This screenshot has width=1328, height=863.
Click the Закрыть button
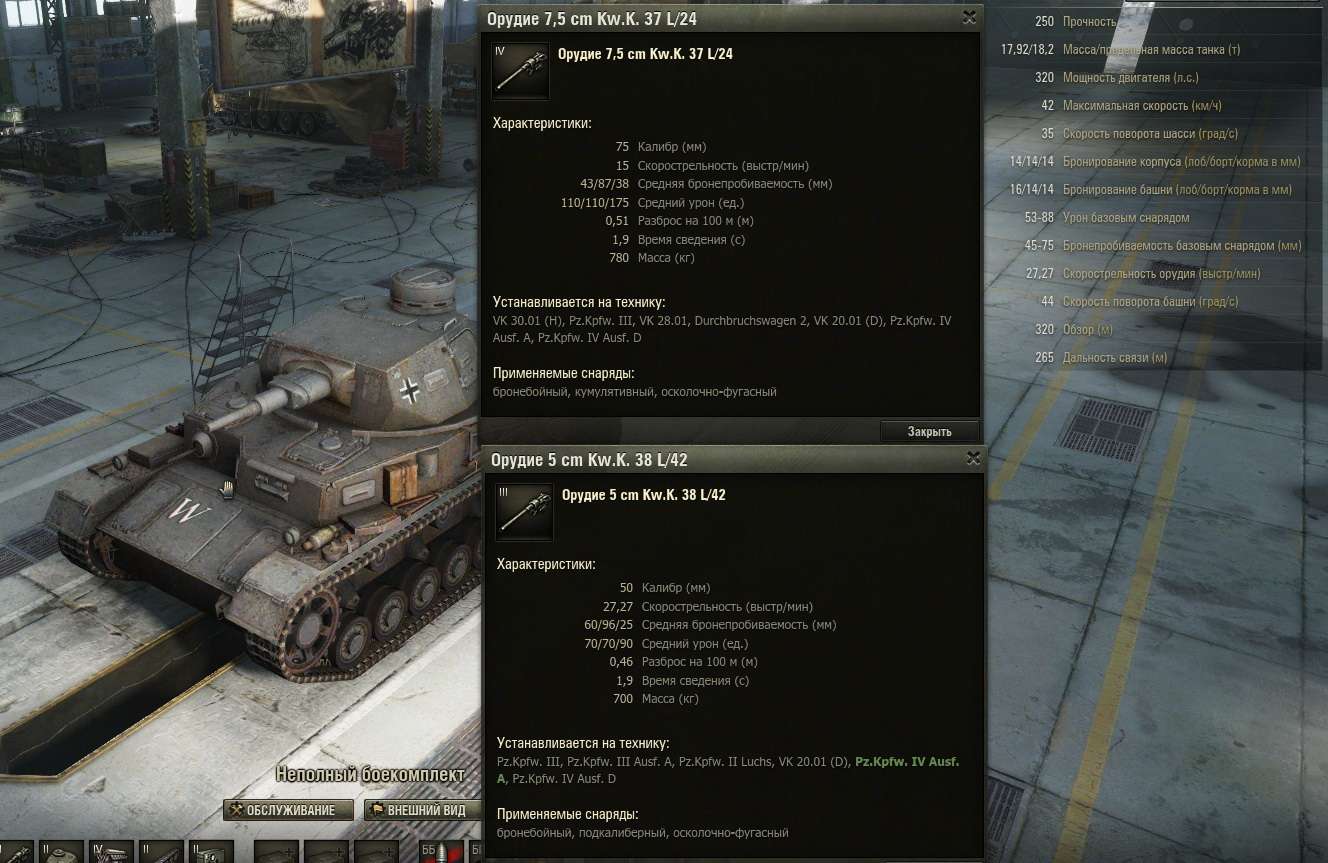point(929,431)
